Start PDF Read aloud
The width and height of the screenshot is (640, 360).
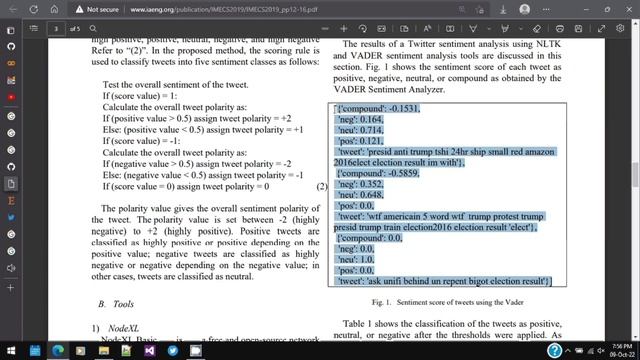tap(427, 28)
